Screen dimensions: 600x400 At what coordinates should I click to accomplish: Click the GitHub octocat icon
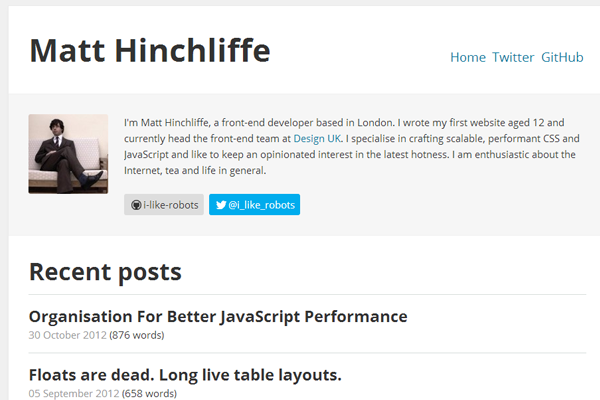pos(136,205)
